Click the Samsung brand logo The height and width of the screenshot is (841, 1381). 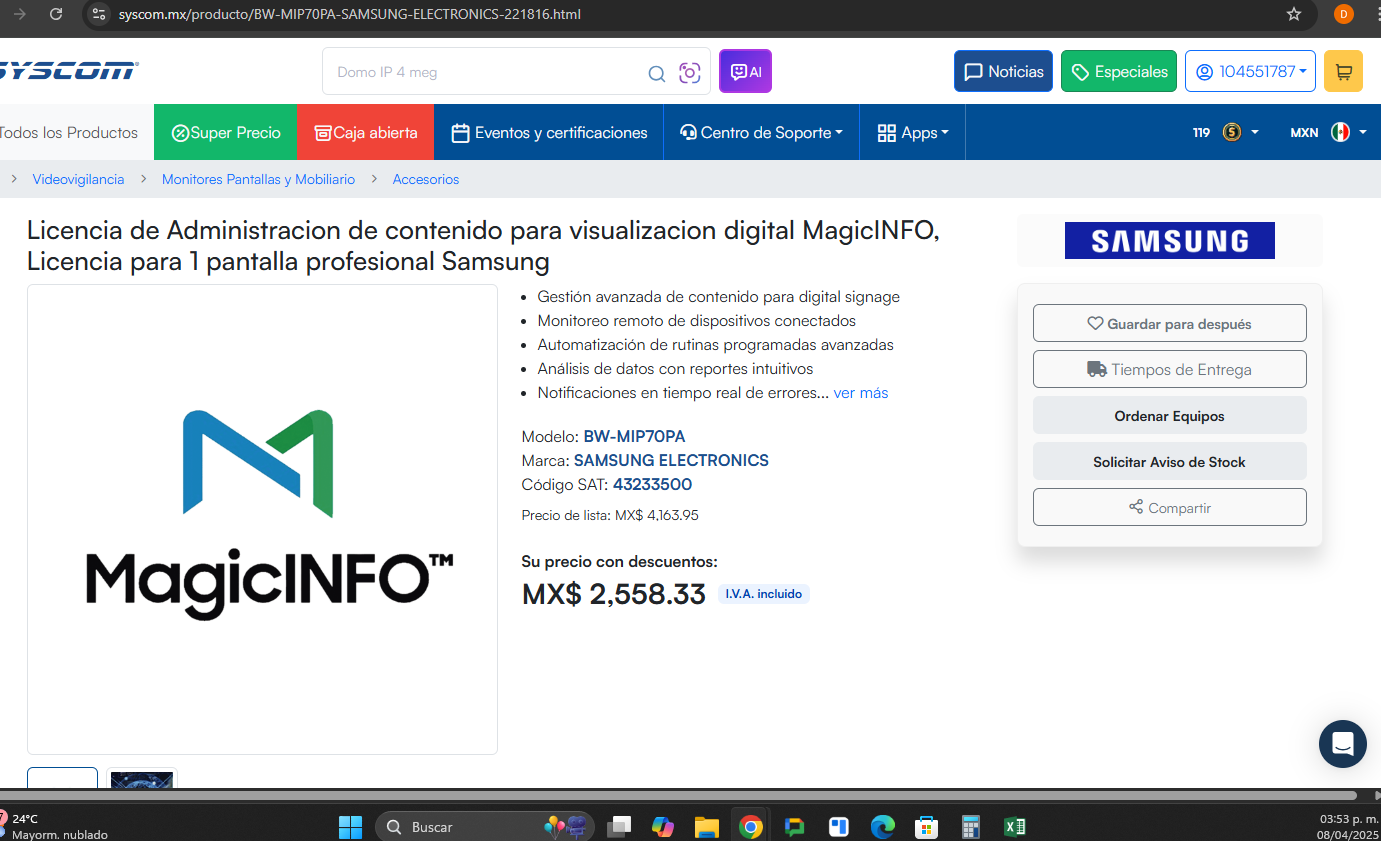1170,240
